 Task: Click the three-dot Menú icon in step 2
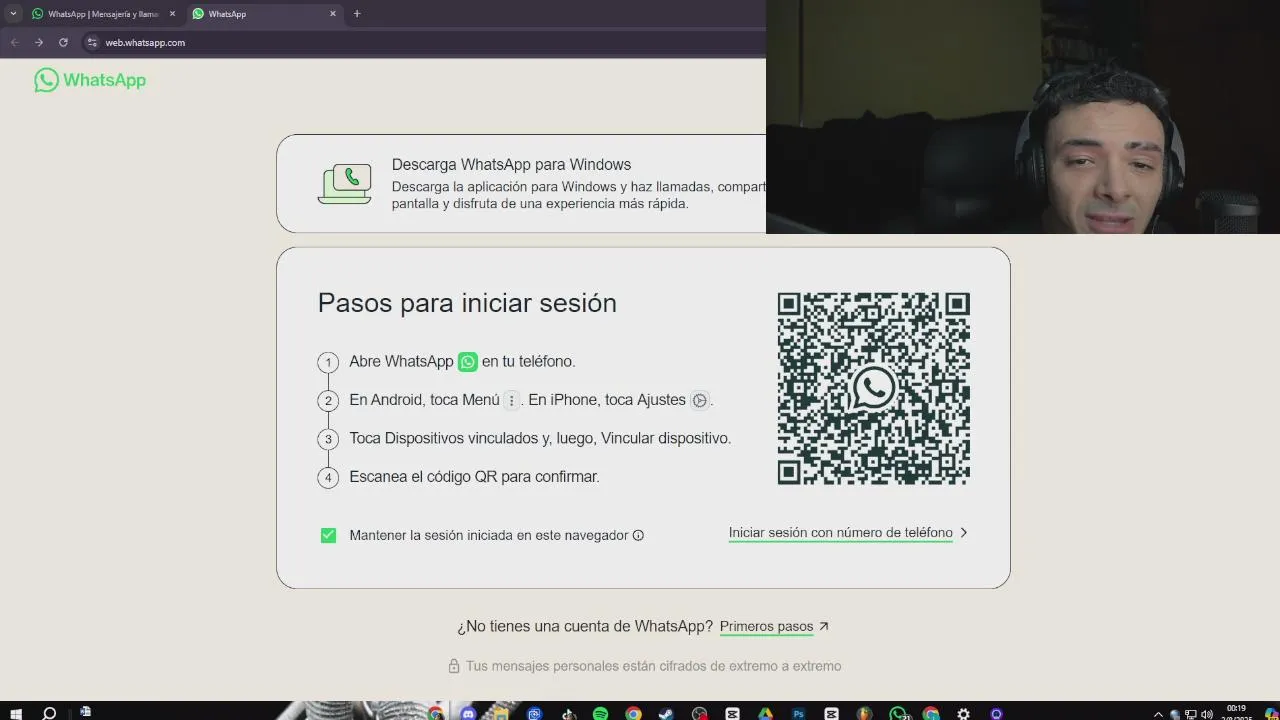tap(511, 400)
